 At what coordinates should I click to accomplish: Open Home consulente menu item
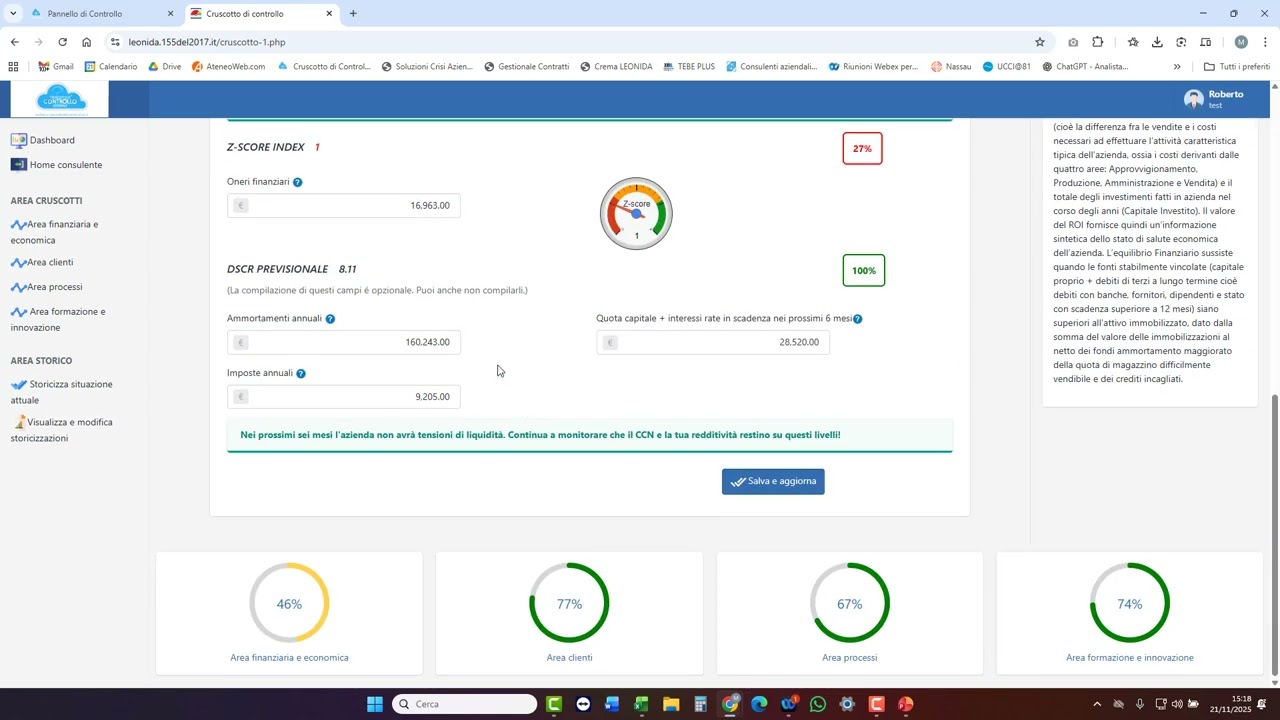point(65,165)
